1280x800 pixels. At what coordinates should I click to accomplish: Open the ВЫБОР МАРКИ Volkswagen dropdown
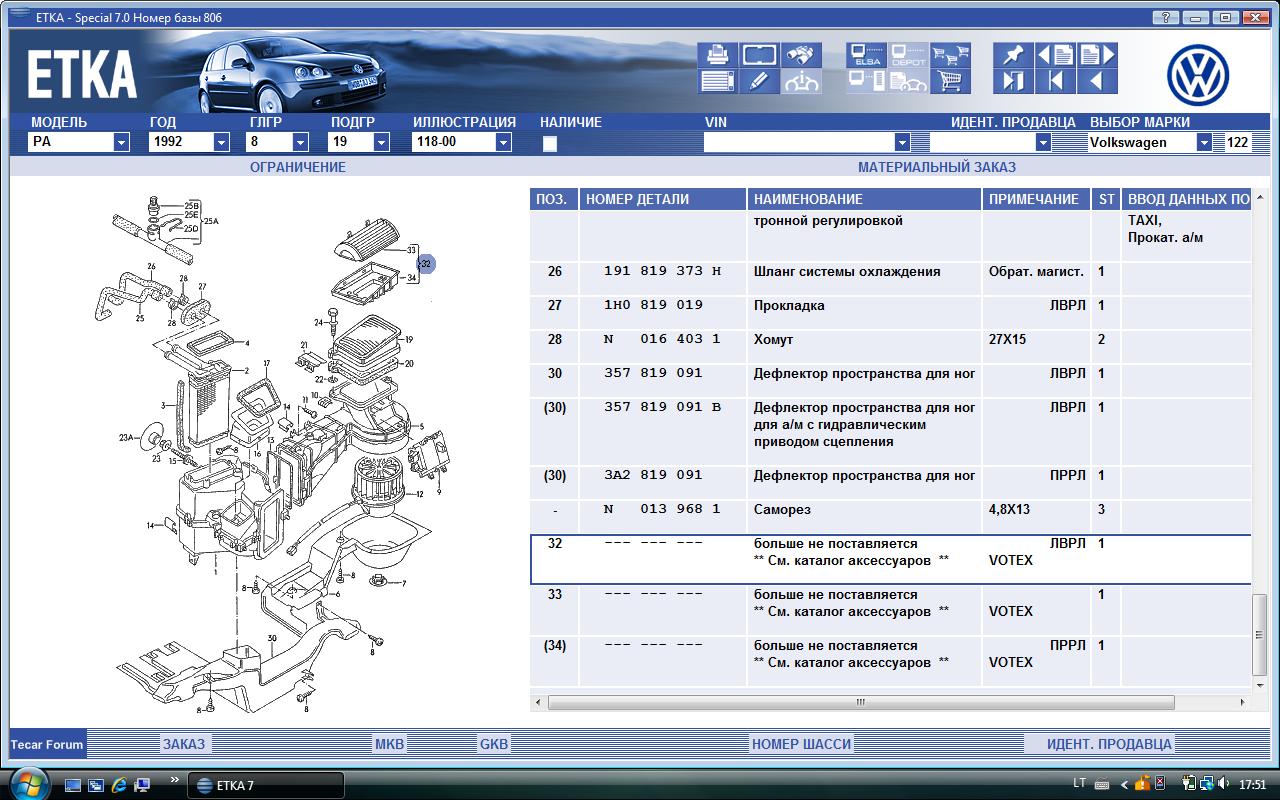[x=1203, y=142]
